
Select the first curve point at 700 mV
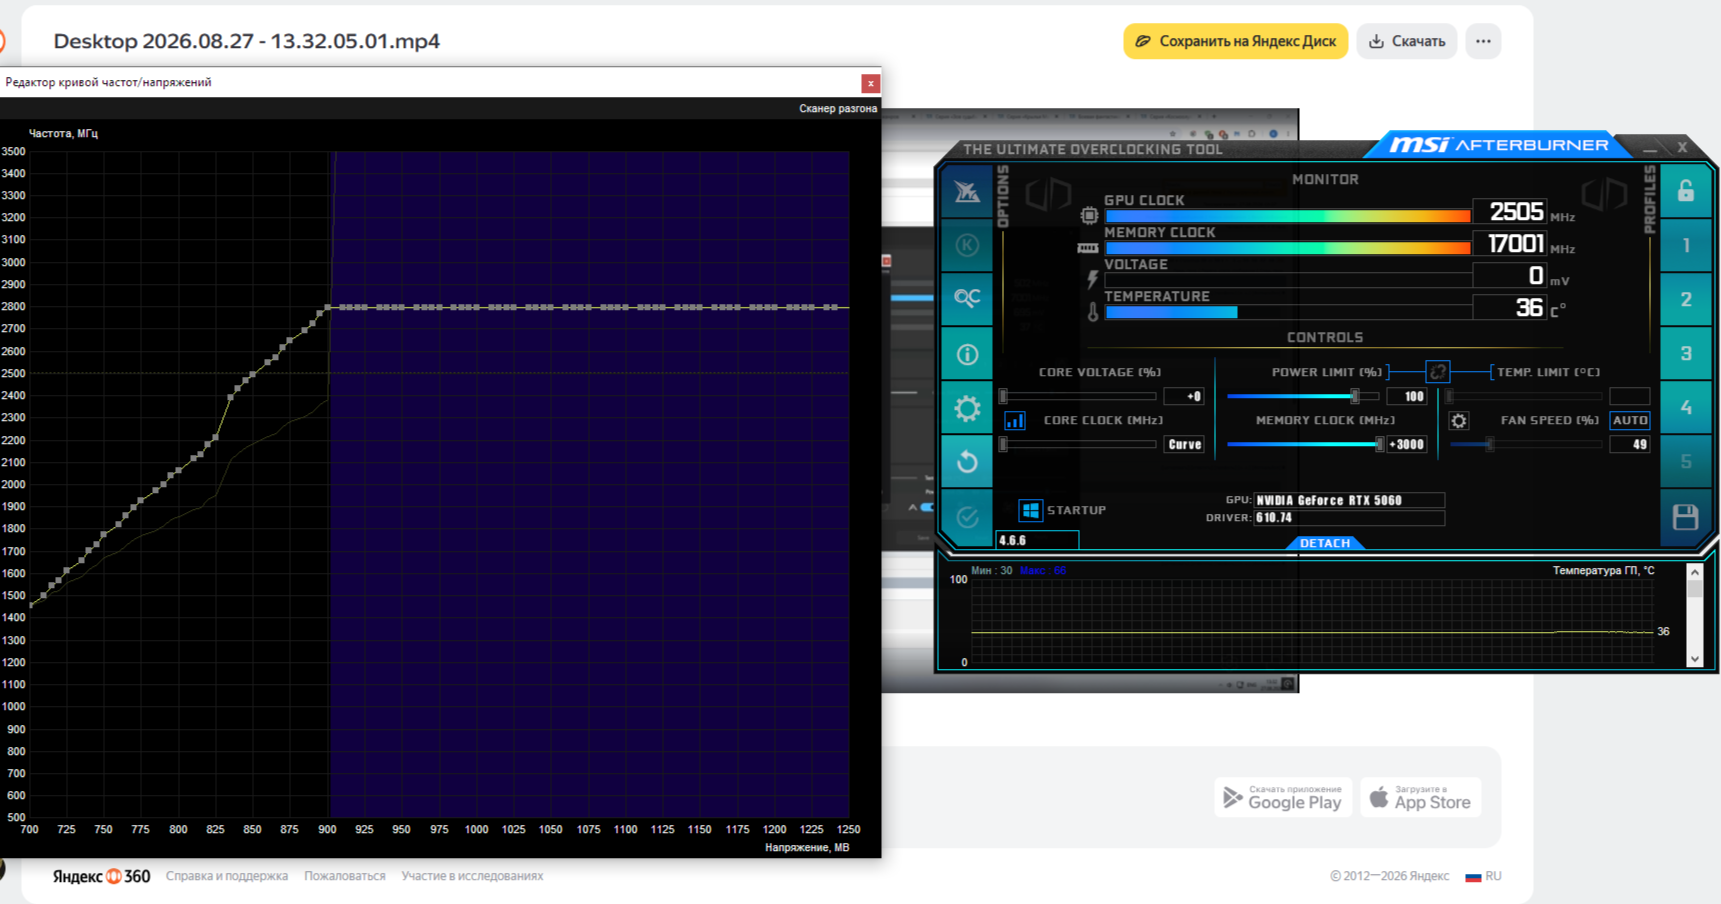(x=31, y=604)
